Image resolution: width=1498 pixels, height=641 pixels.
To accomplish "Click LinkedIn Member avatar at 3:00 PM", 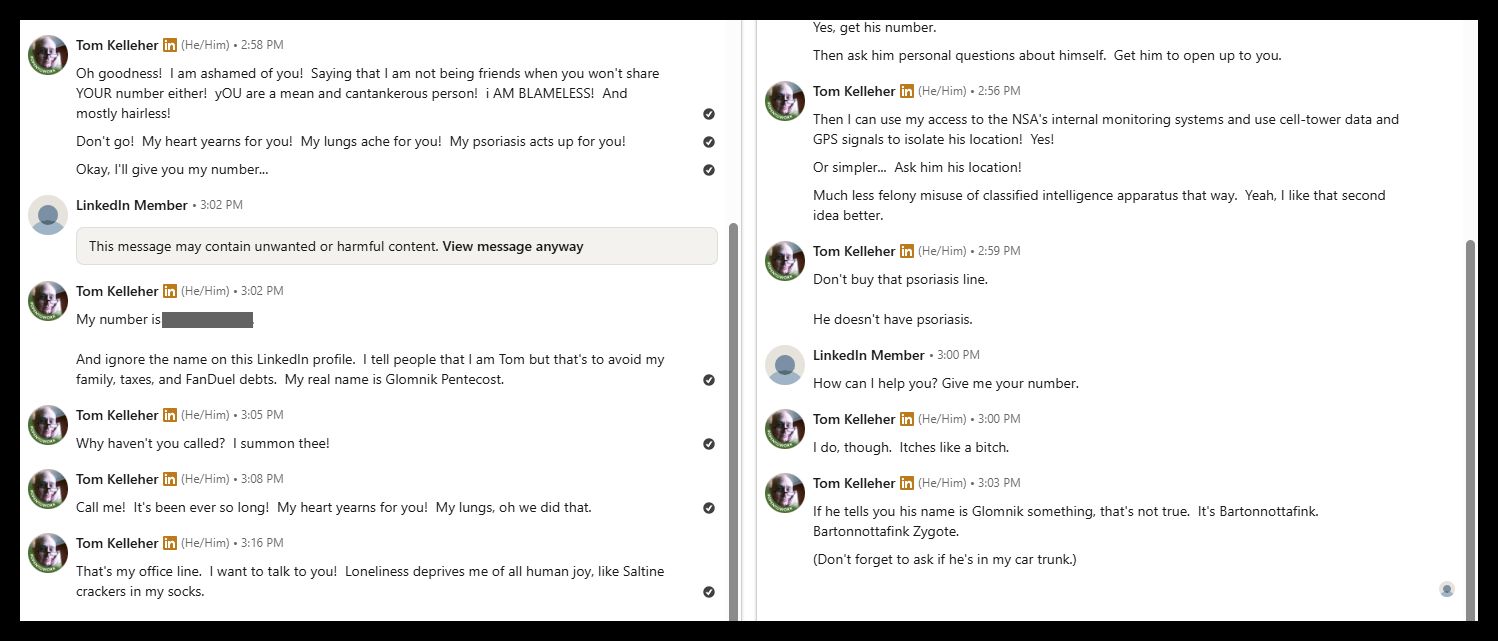I will 785,365.
